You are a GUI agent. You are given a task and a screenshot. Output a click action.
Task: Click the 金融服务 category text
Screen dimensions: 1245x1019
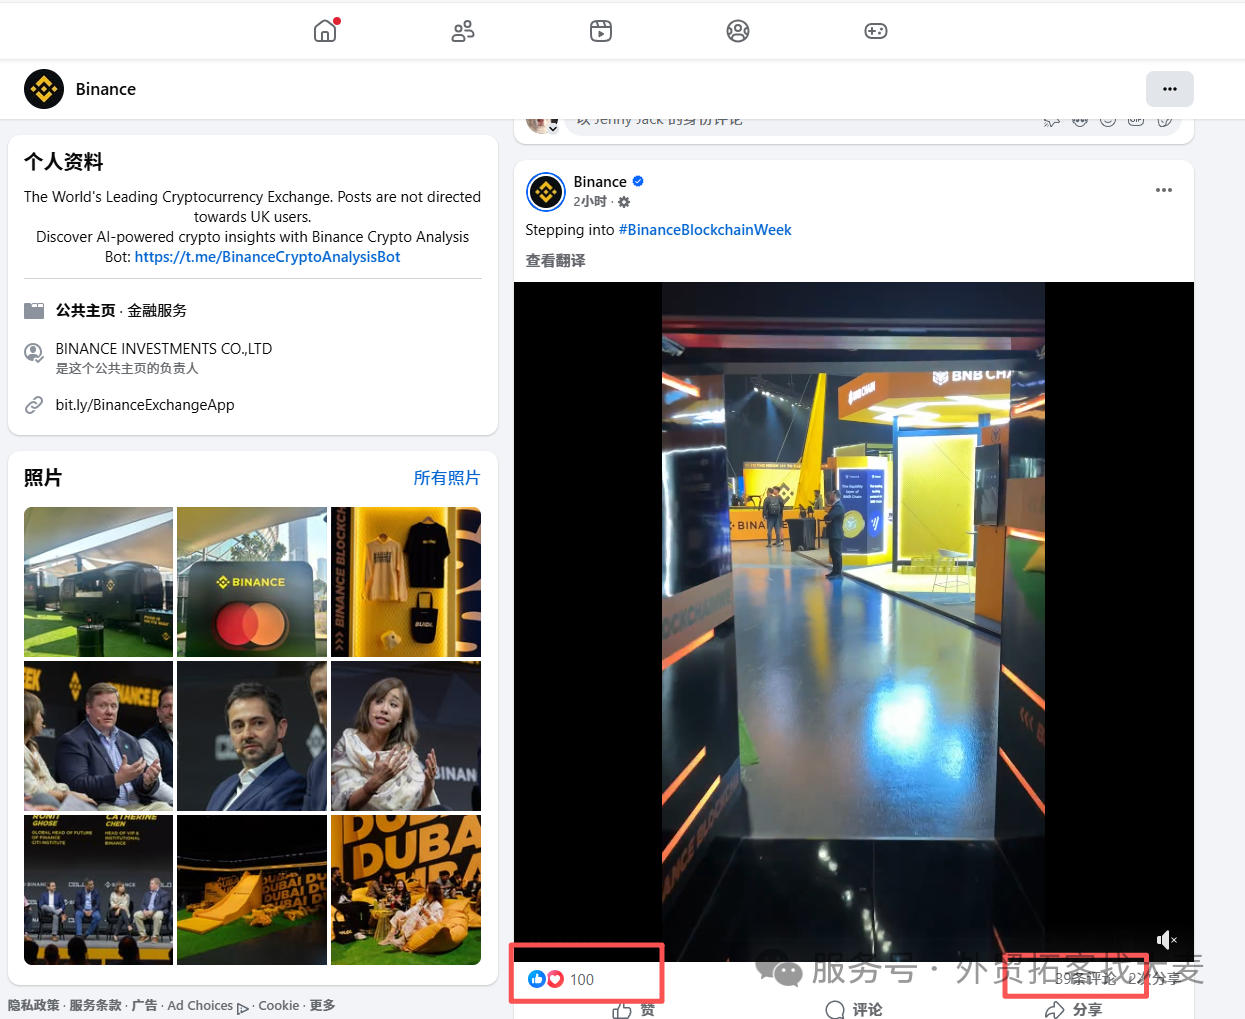pos(157,311)
